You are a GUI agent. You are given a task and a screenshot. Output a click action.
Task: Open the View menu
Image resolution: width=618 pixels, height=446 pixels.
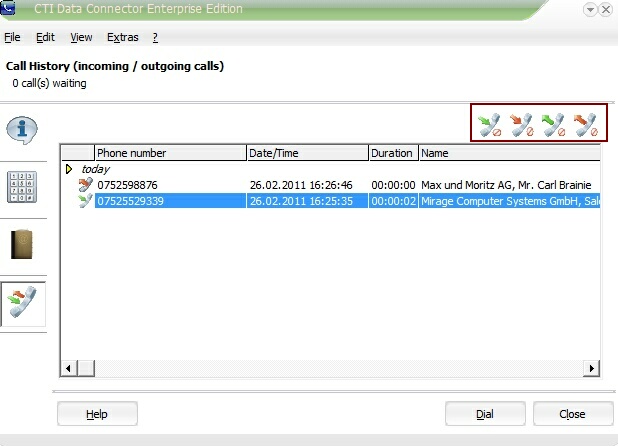click(x=81, y=37)
